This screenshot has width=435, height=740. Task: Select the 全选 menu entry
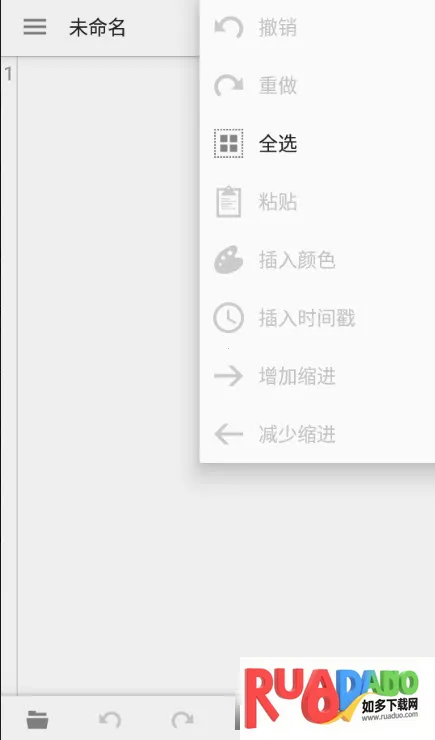(x=317, y=143)
